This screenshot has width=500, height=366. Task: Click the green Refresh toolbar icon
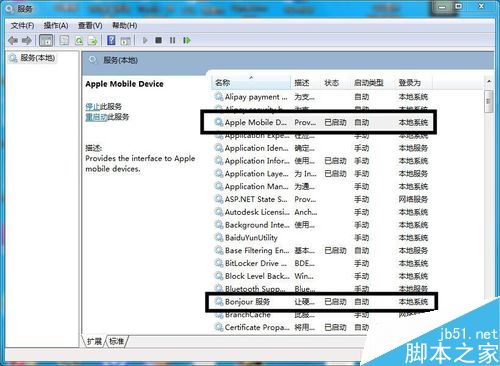79,41
